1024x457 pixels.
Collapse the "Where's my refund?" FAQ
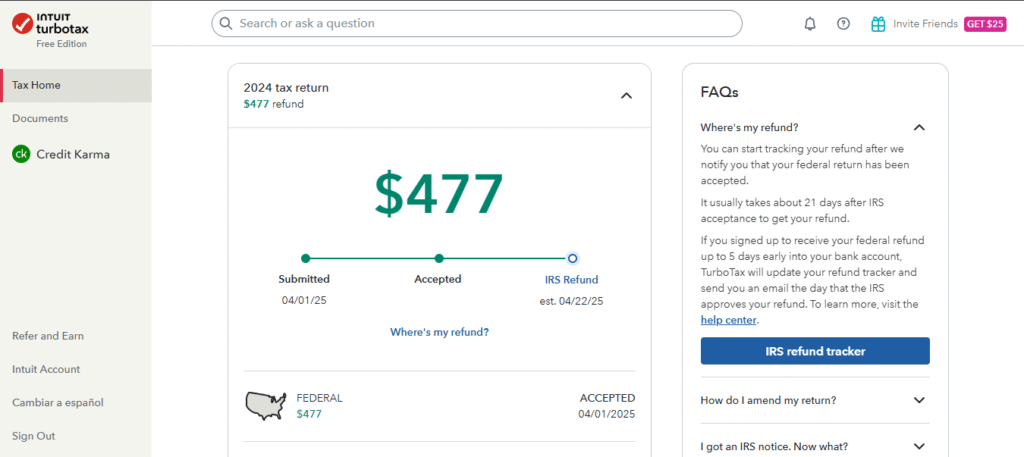coord(919,127)
